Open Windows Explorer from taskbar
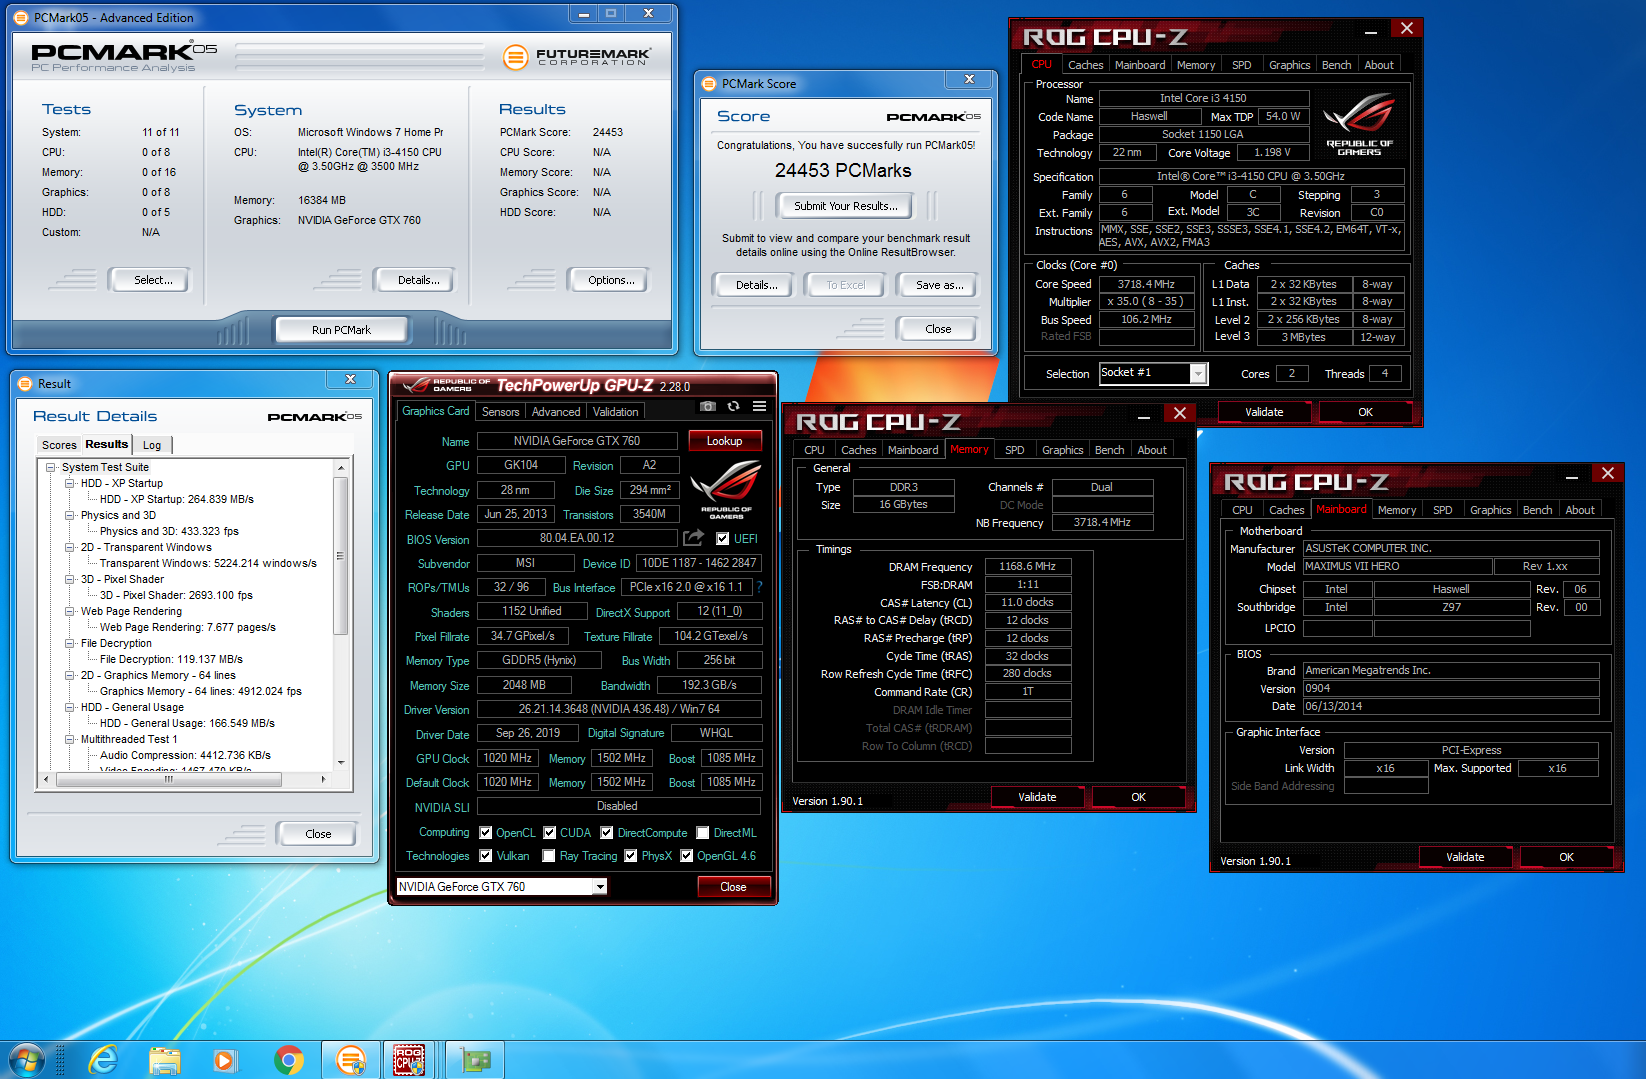 click(165, 1060)
